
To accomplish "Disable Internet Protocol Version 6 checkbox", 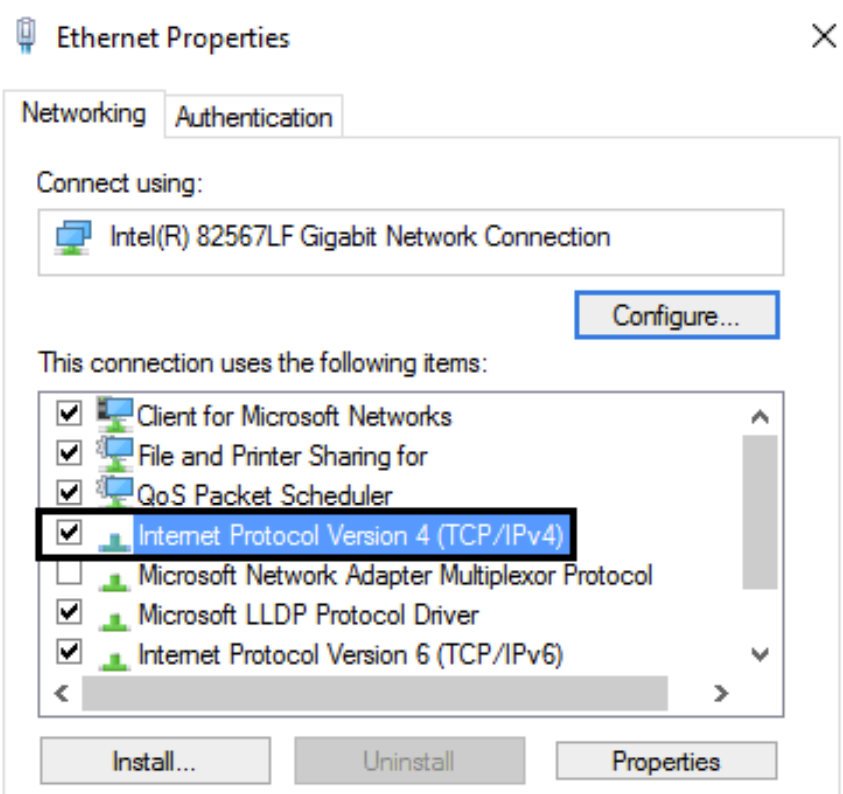I will (x=68, y=653).
